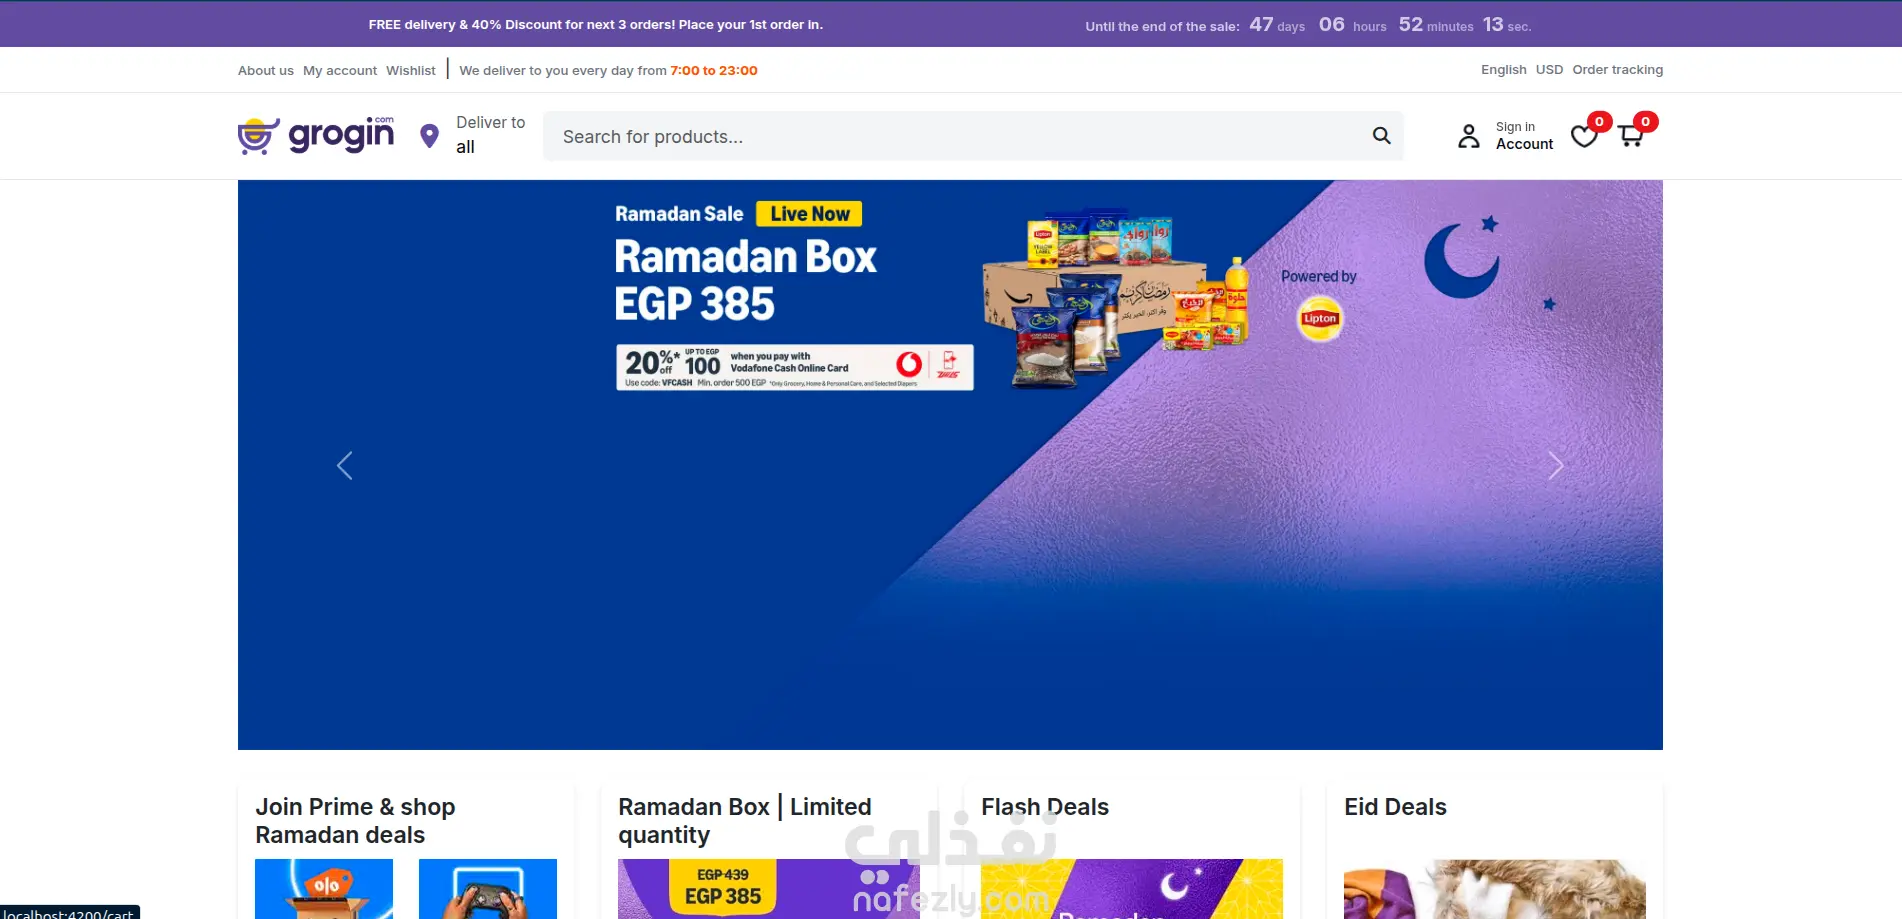The width and height of the screenshot is (1902, 919).
Task: Expand the Deliver to all selector
Action: click(x=490, y=135)
